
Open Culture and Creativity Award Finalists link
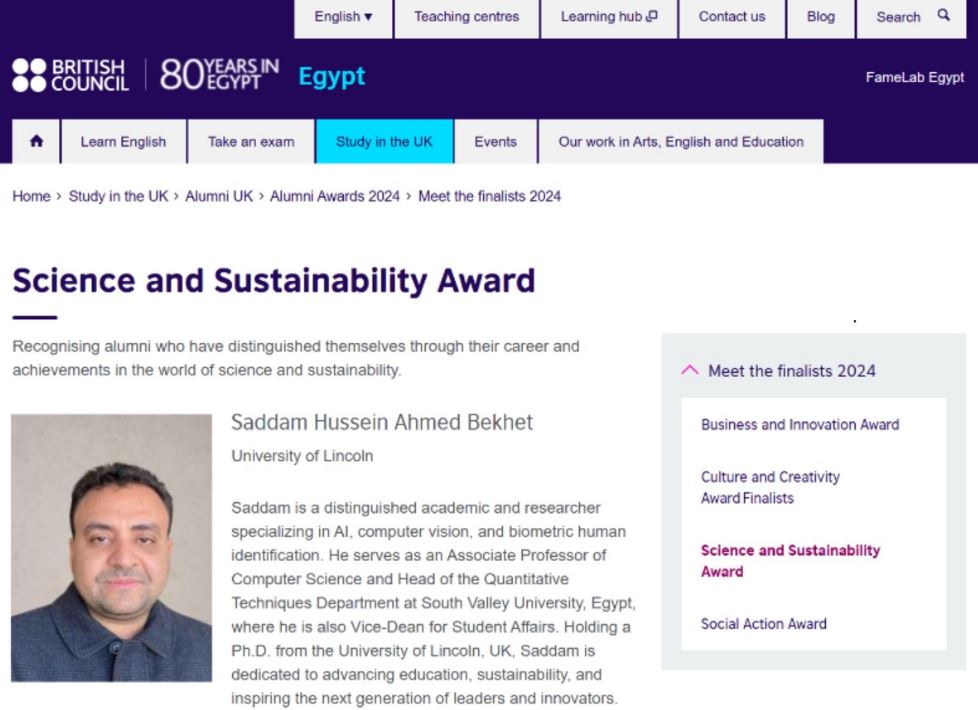(x=770, y=487)
